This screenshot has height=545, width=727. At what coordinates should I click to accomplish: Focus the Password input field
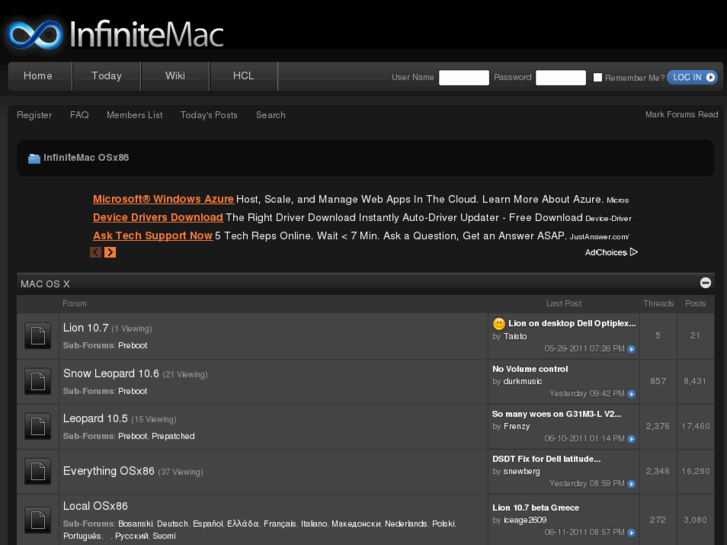tap(560, 77)
